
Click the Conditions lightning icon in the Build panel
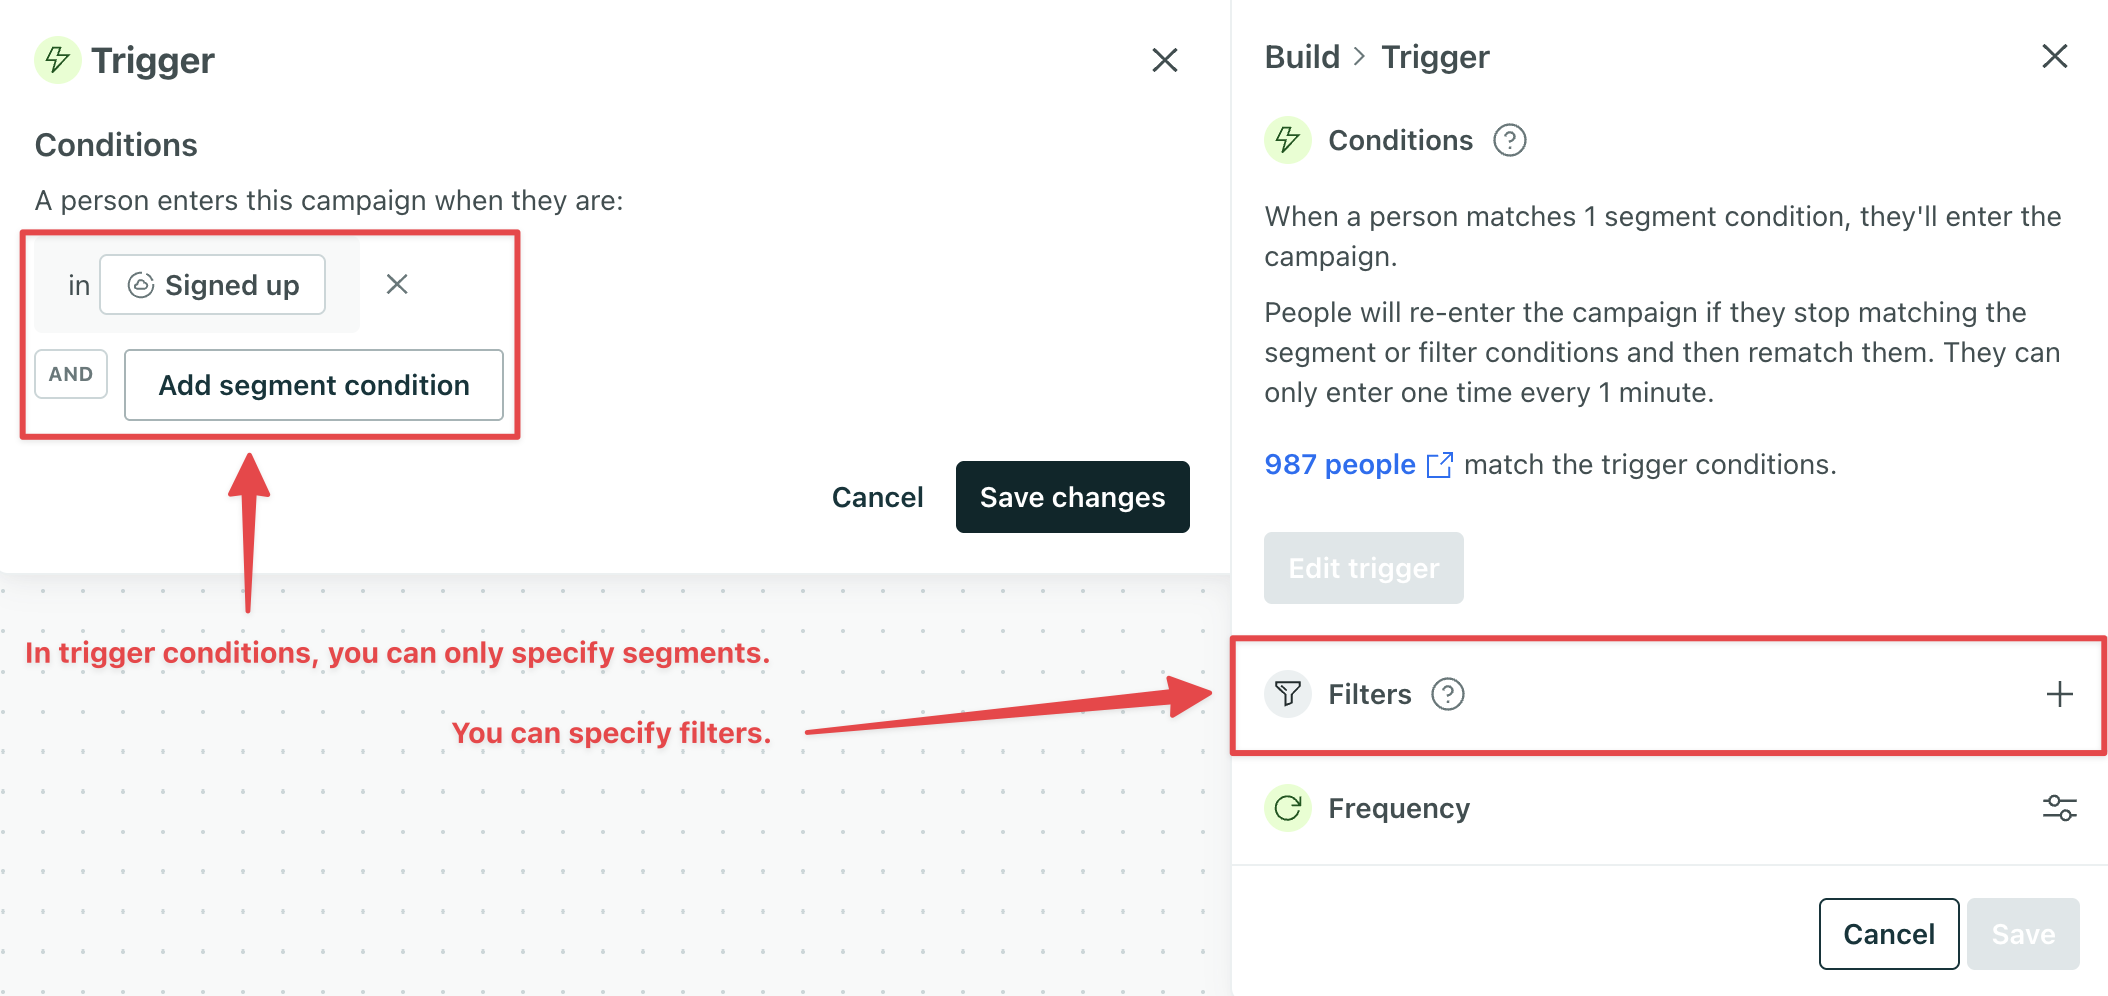tap(1288, 140)
